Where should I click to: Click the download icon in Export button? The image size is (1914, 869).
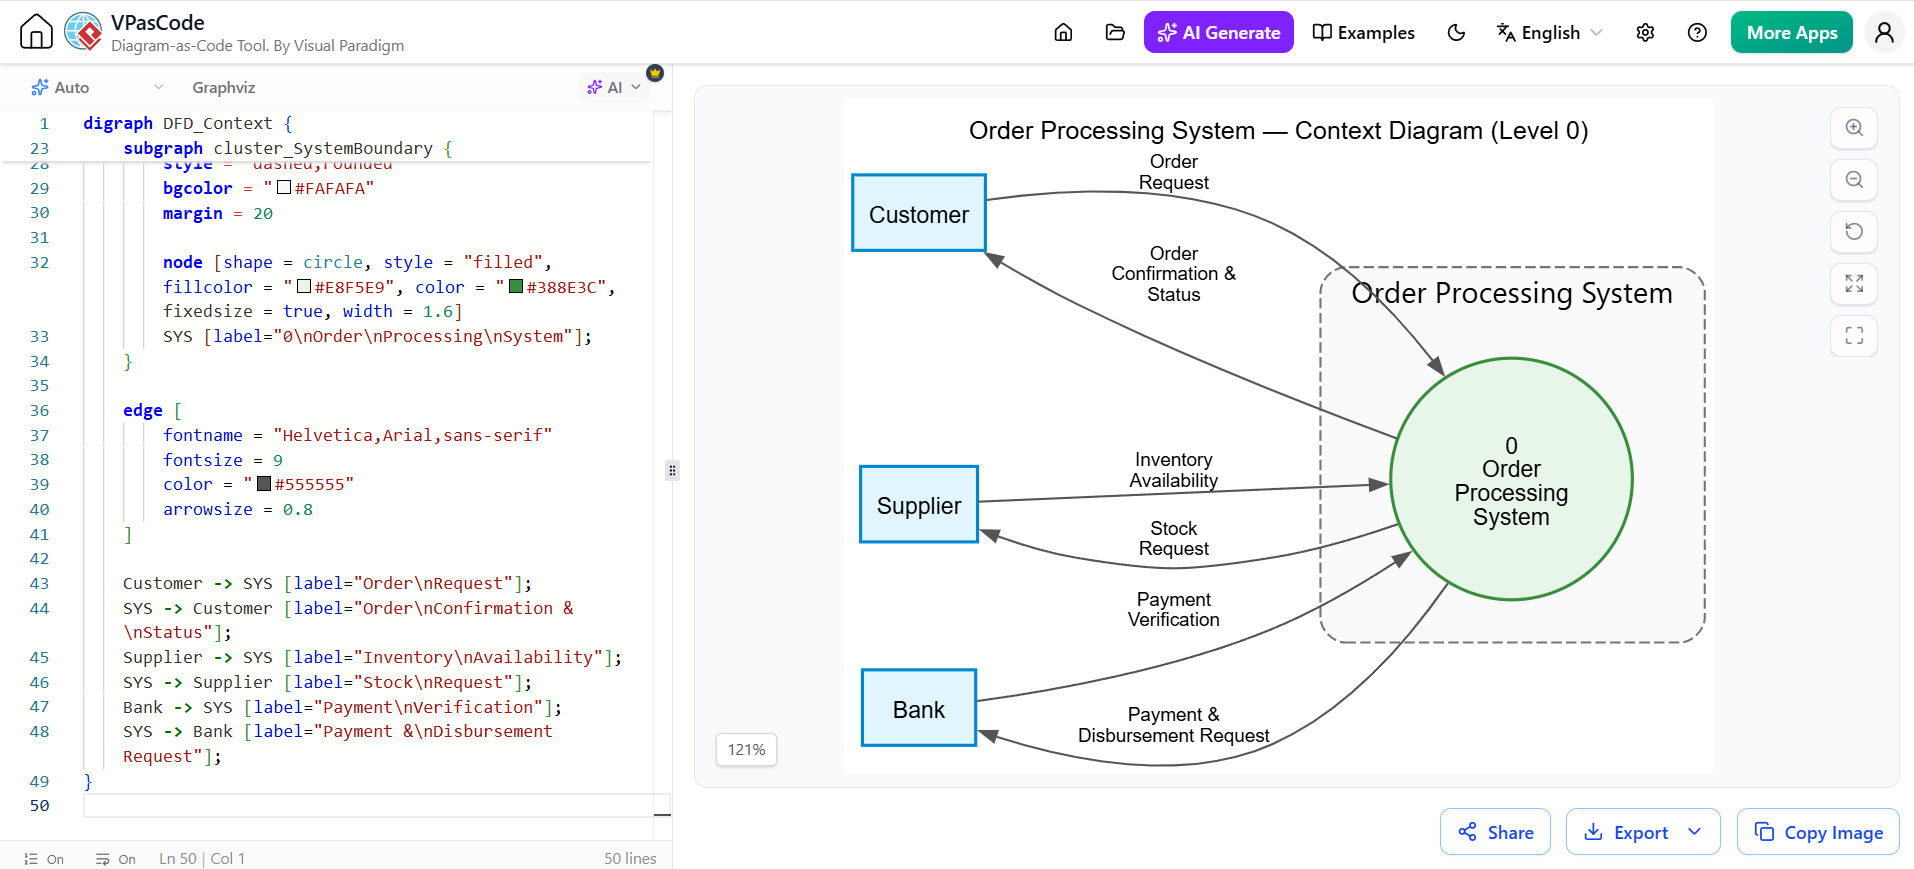pyautogui.click(x=1594, y=832)
